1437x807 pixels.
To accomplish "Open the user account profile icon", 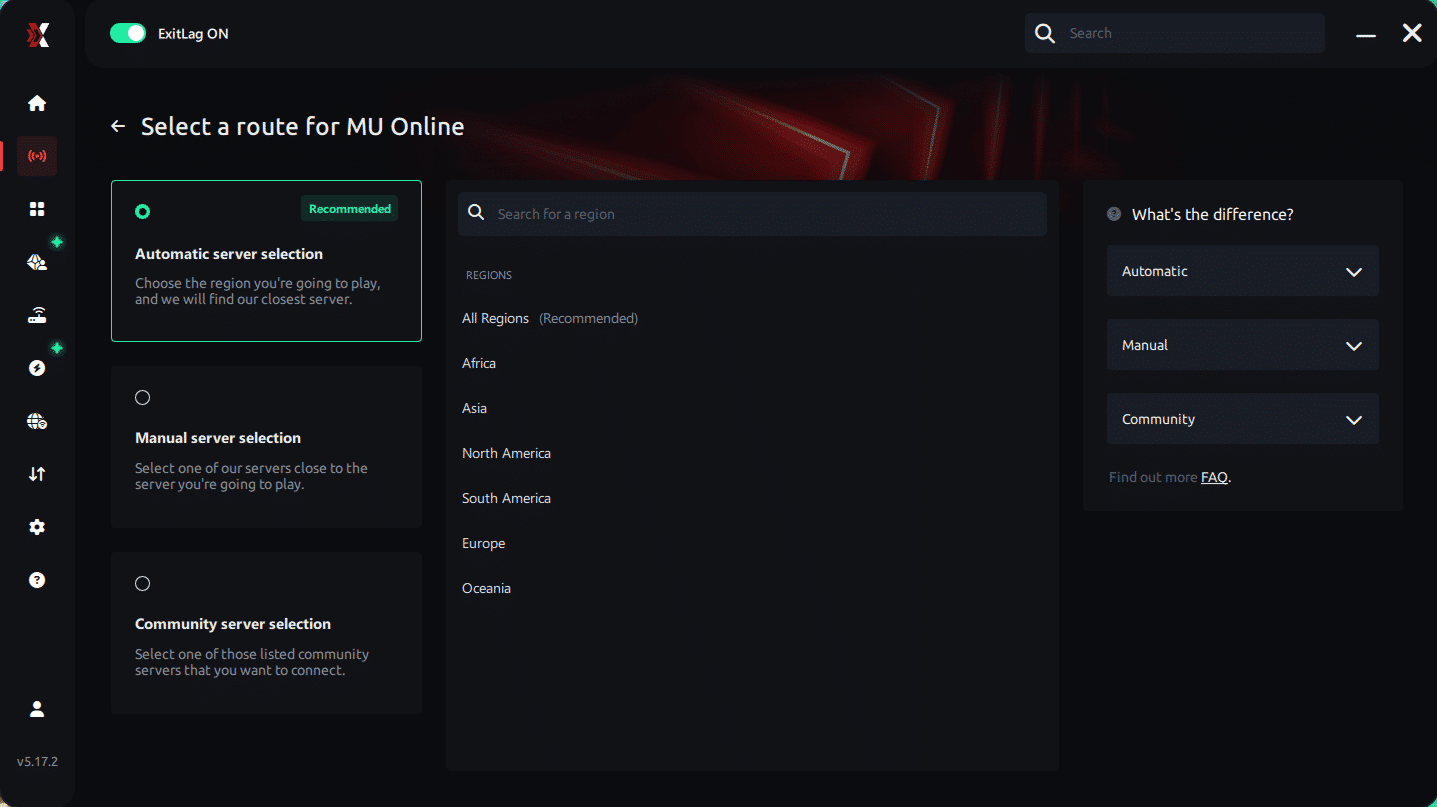I will (x=37, y=709).
